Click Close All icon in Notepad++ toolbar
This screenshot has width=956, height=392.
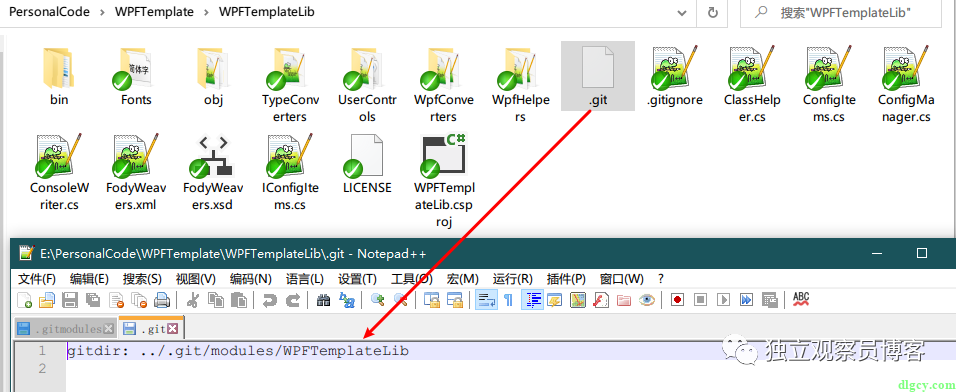click(x=139, y=300)
